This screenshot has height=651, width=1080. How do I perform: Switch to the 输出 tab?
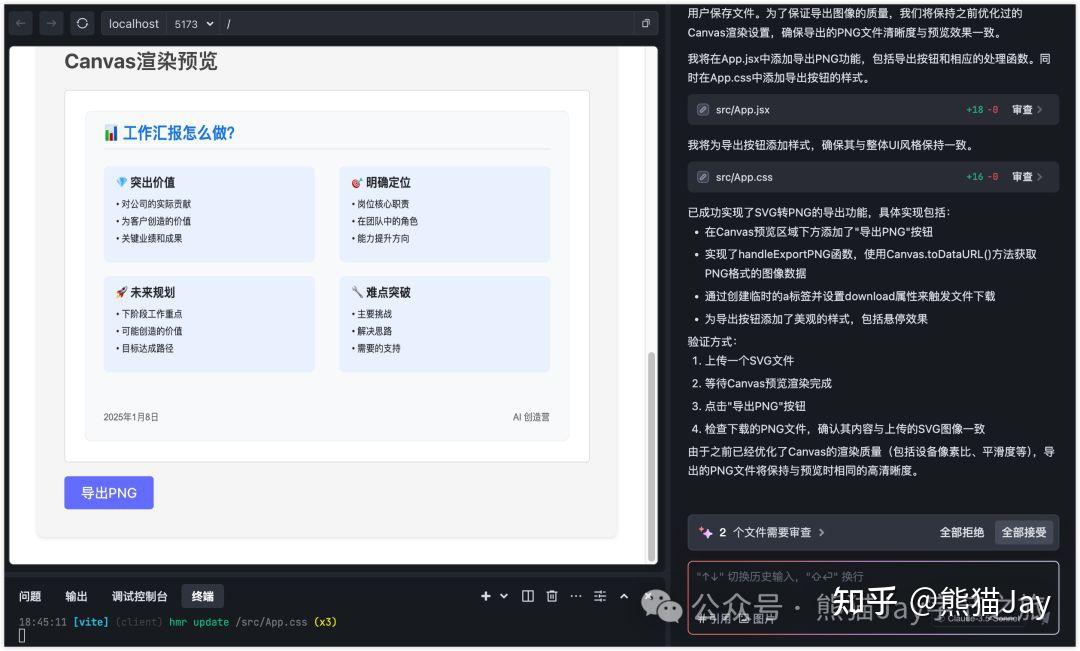(76, 596)
